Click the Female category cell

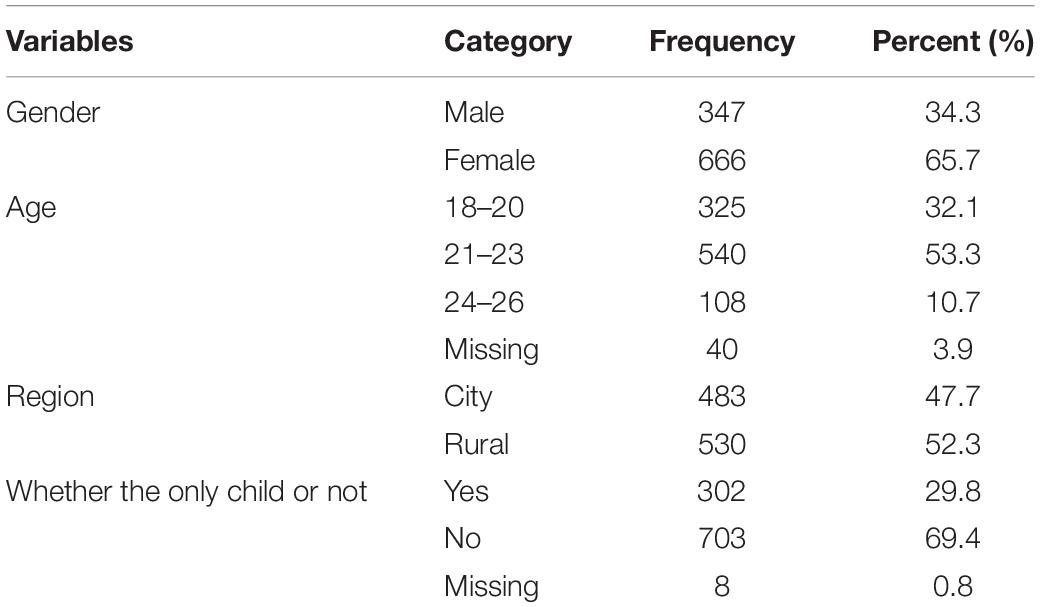coord(489,160)
